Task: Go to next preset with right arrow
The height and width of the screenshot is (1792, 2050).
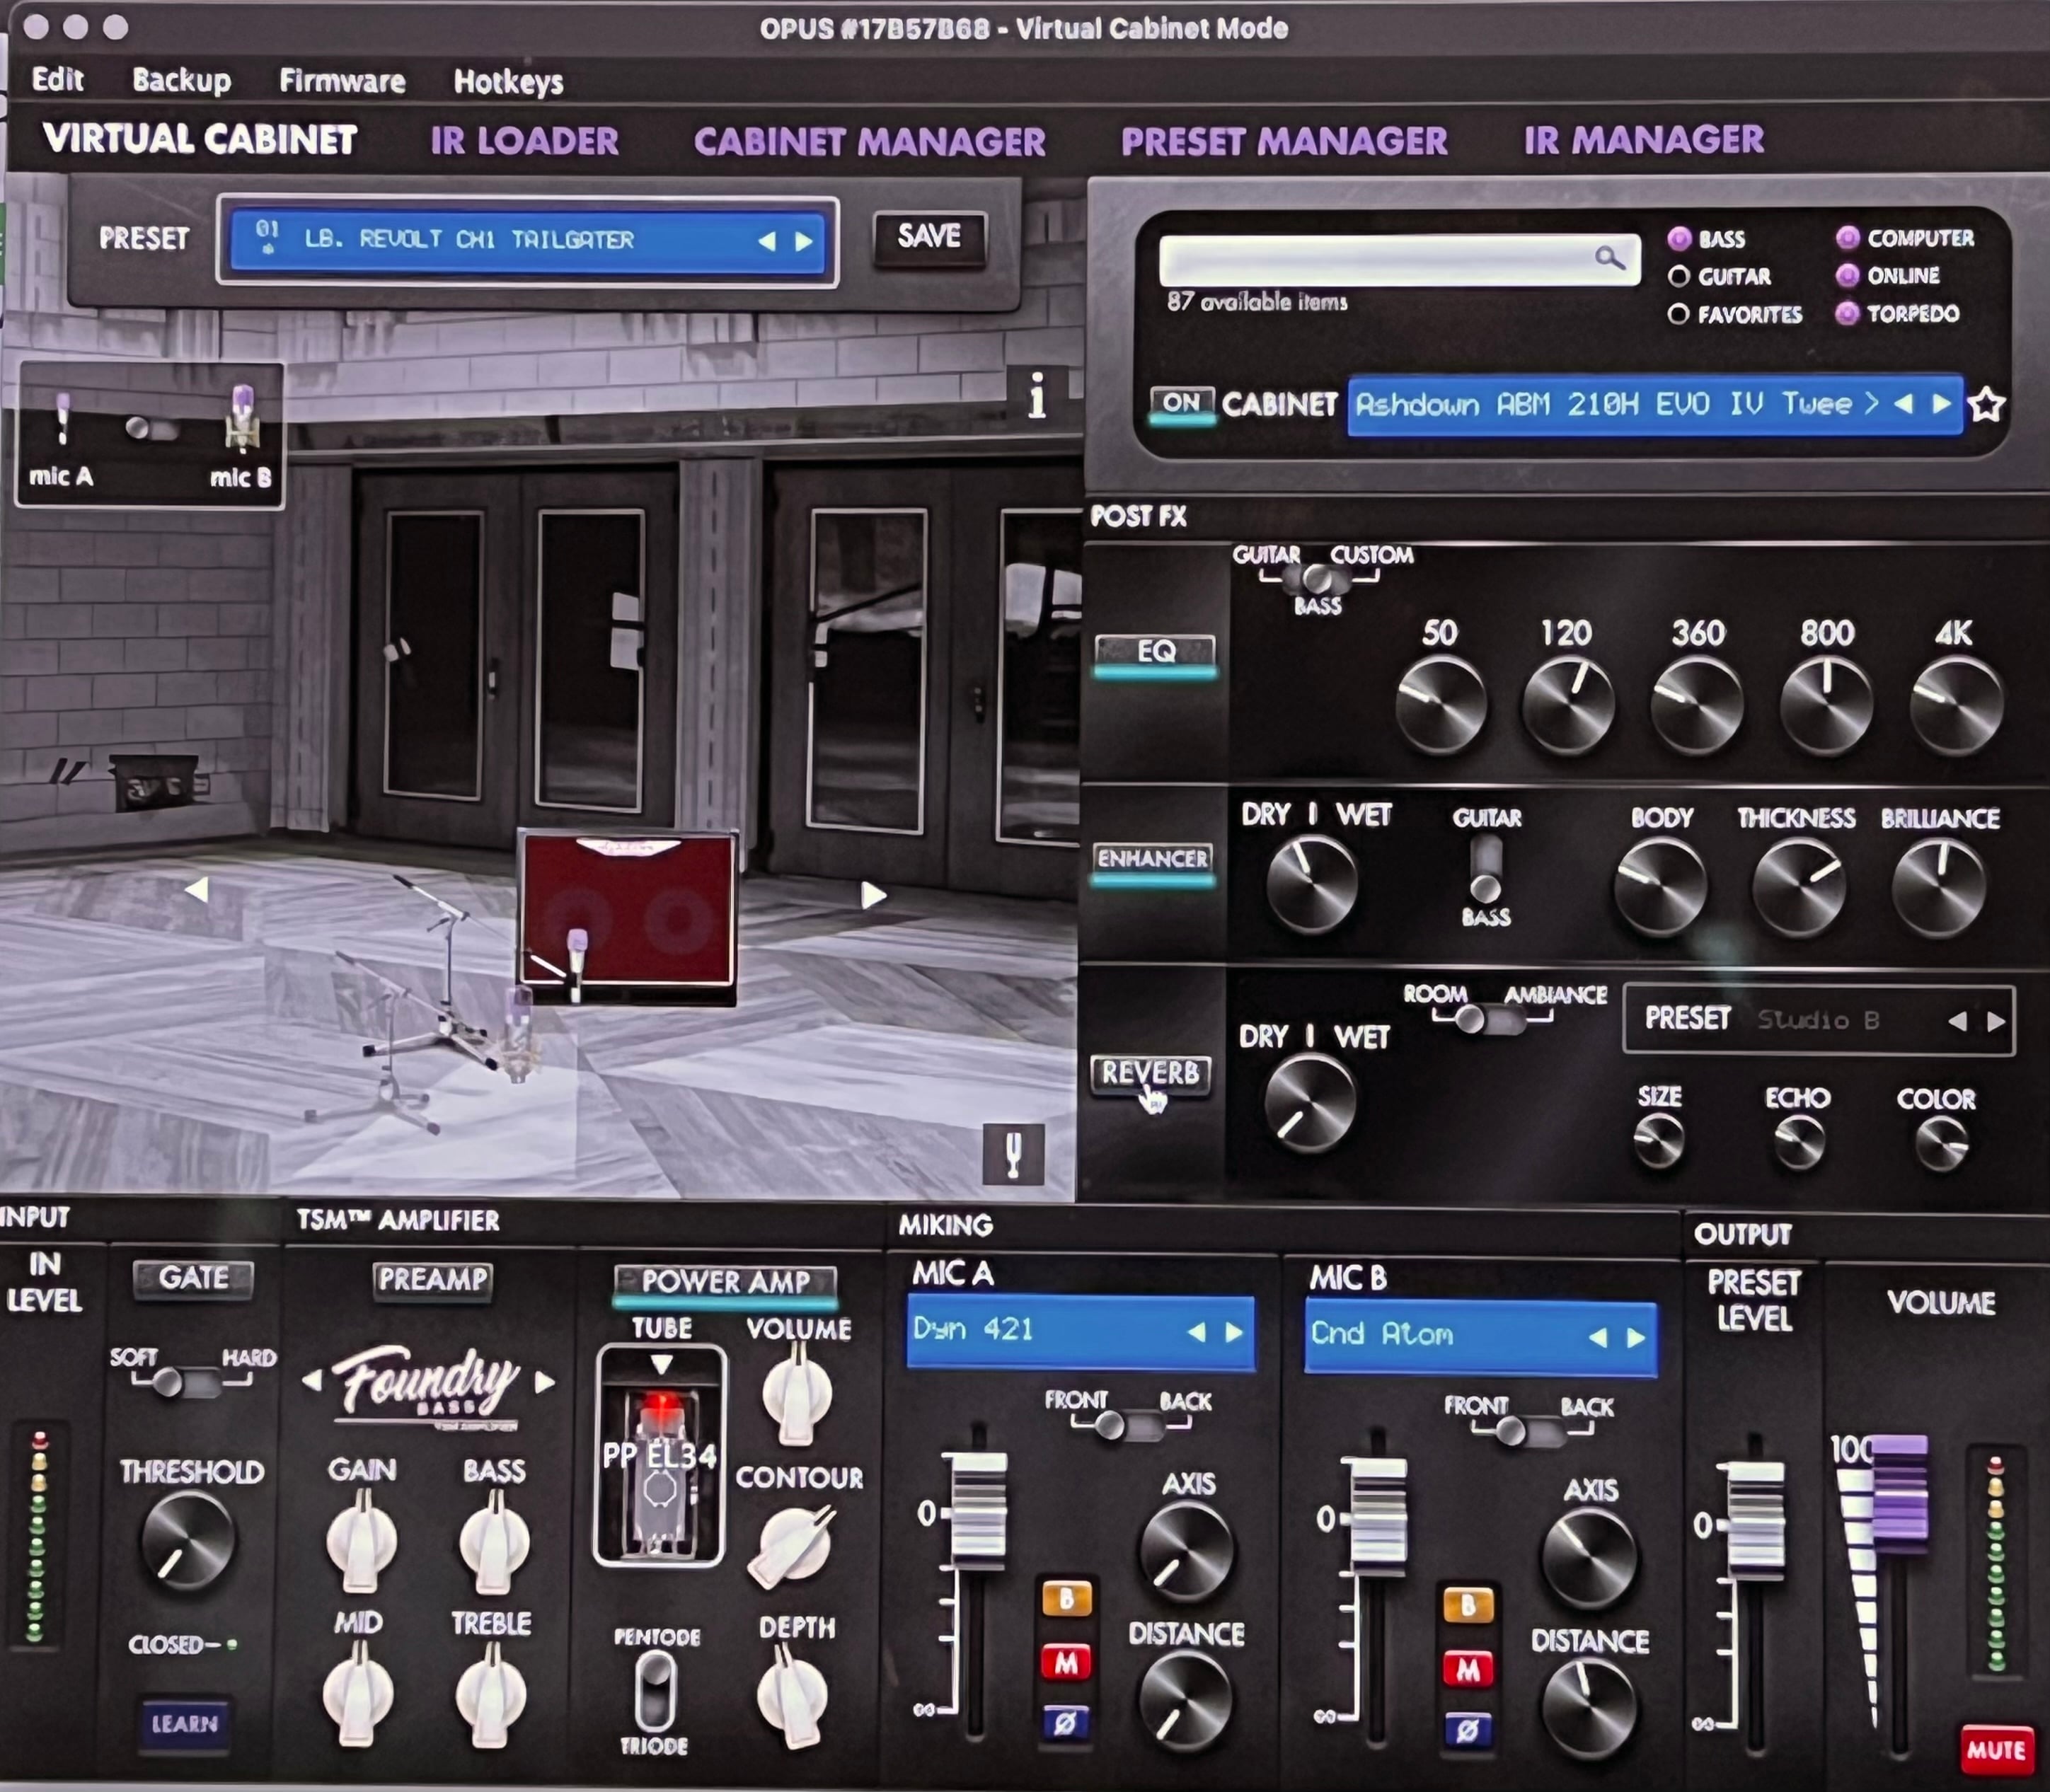Action: [804, 241]
